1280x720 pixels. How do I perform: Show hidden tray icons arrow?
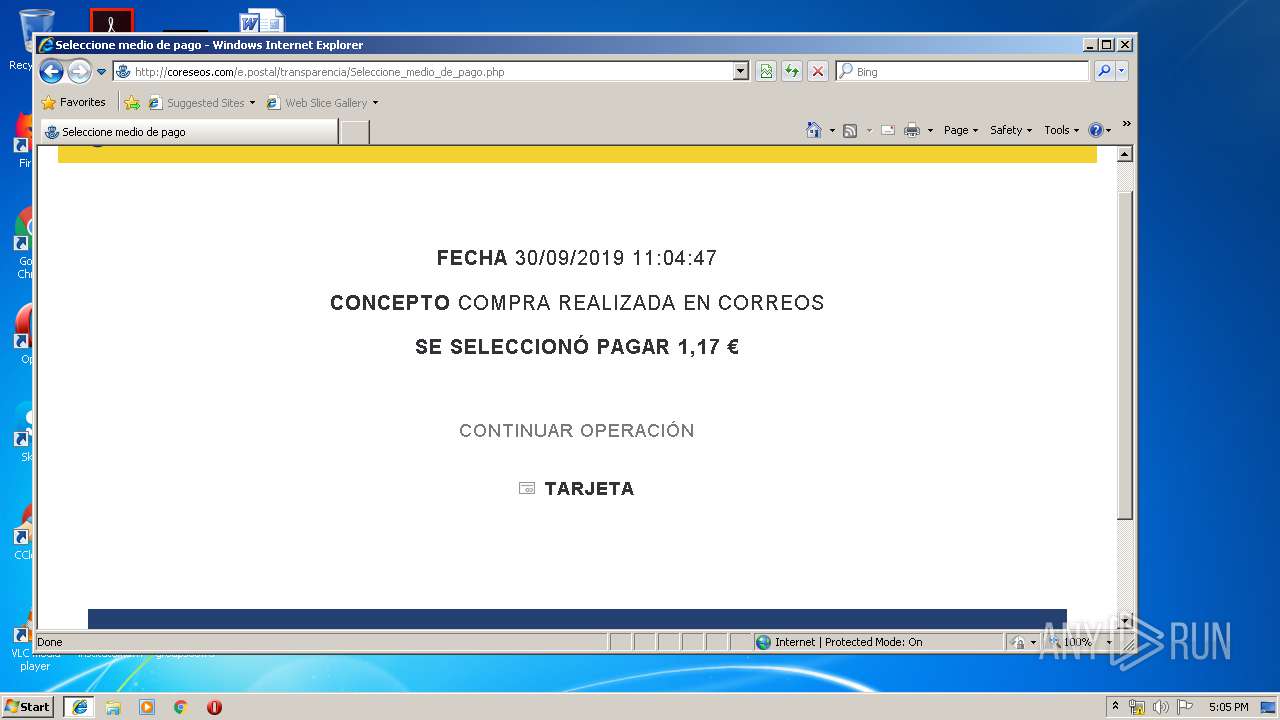1116,707
